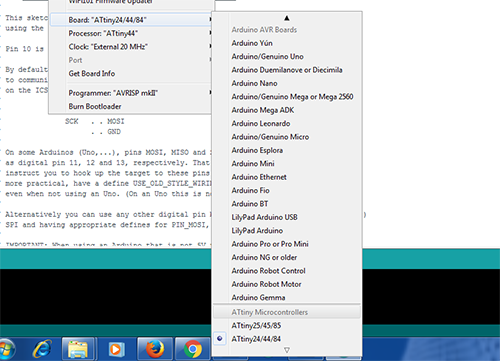The image size is (500, 361).
Task: Click the scroll-up arrow atop the board list
Action: [287, 18]
